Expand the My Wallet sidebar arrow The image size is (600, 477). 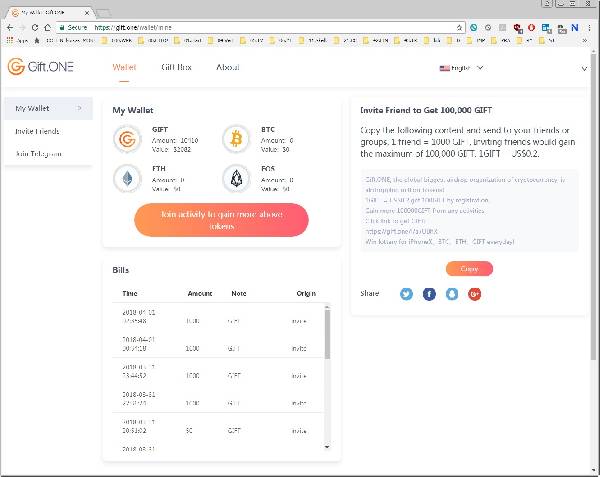(x=79, y=108)
